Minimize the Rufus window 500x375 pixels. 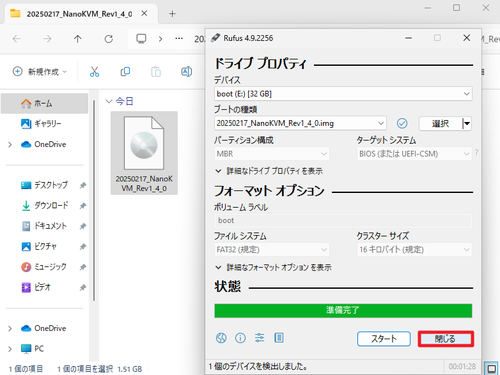pos(408,38)
